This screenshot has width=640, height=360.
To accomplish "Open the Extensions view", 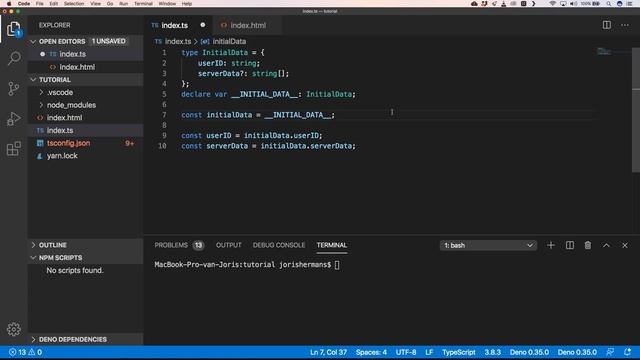I will tap(13, 149).
